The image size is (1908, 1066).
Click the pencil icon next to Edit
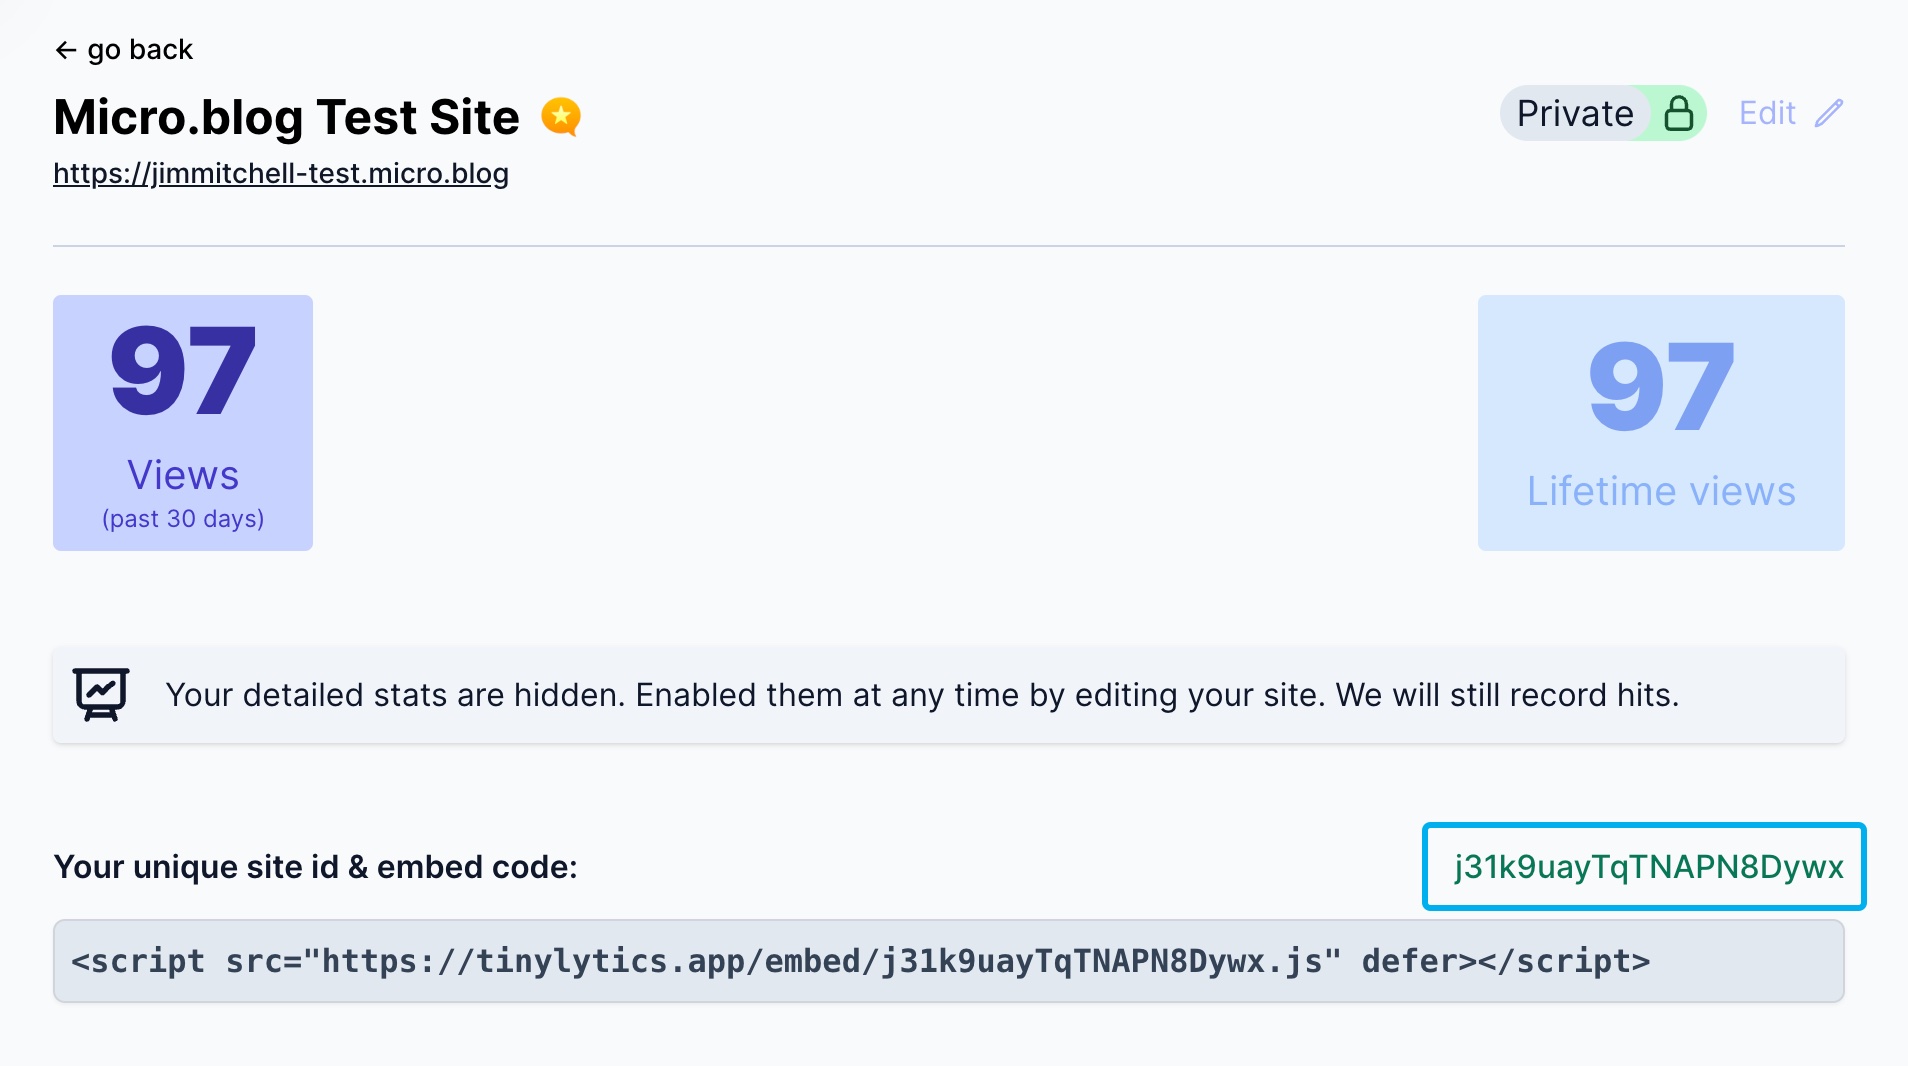pyautogui.click(x=1829, y=113)
